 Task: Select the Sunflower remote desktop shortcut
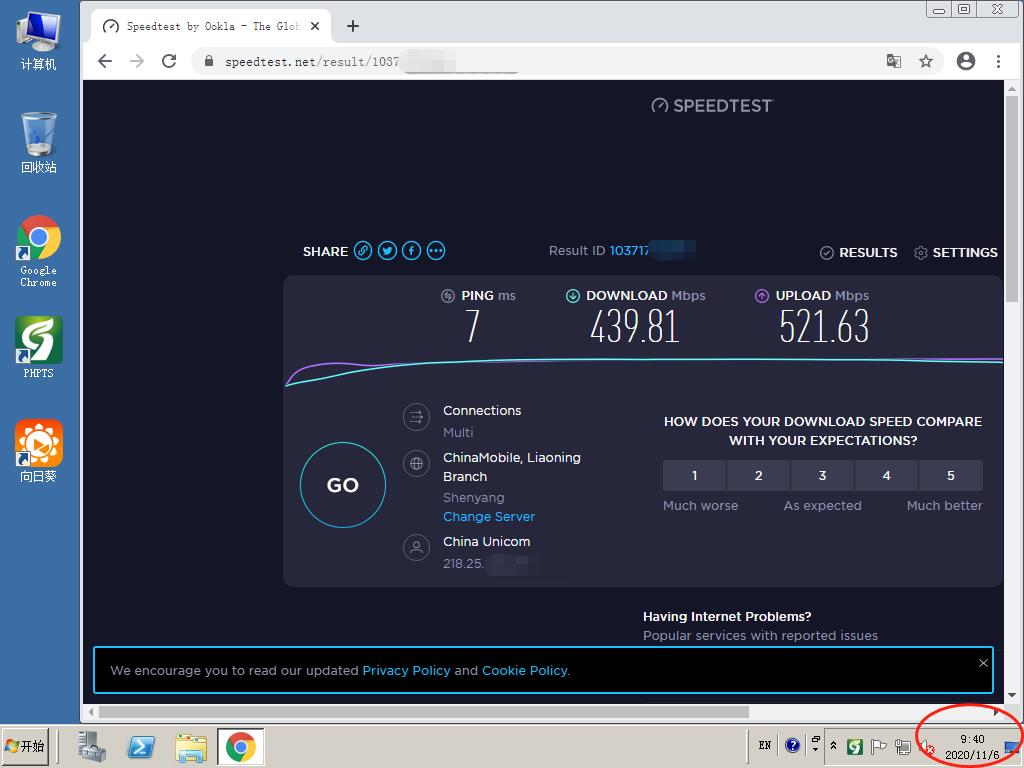click(x=39, y=451)
